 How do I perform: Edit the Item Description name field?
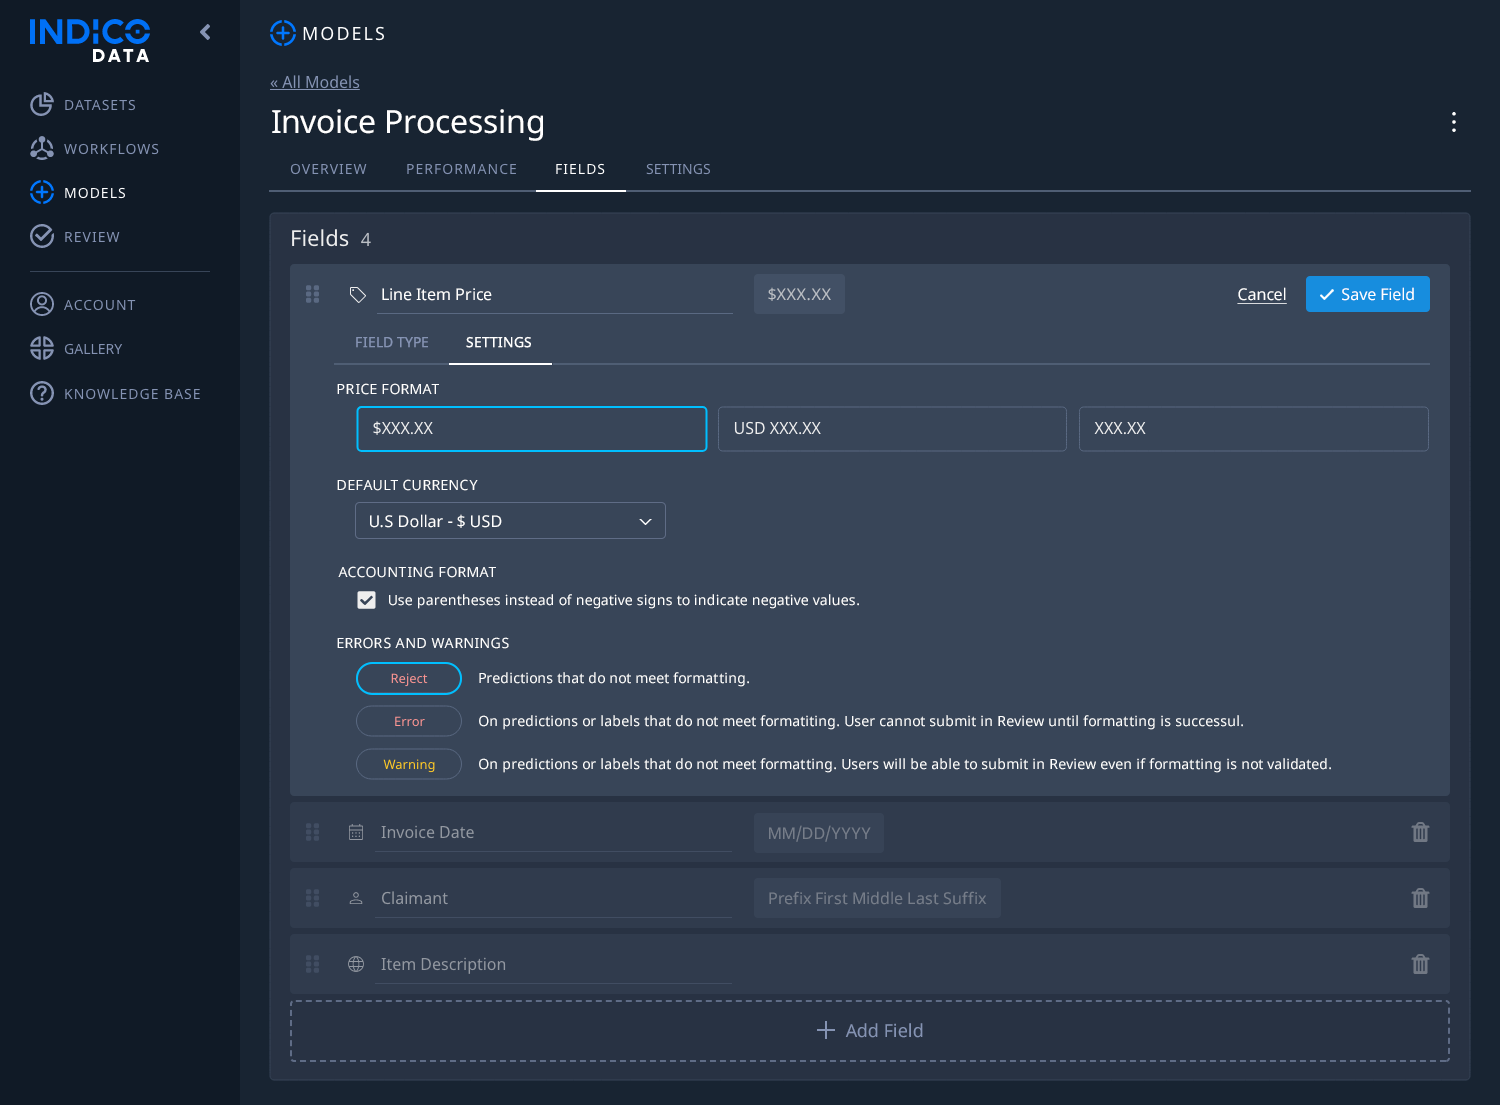click(x=555, y=964)
